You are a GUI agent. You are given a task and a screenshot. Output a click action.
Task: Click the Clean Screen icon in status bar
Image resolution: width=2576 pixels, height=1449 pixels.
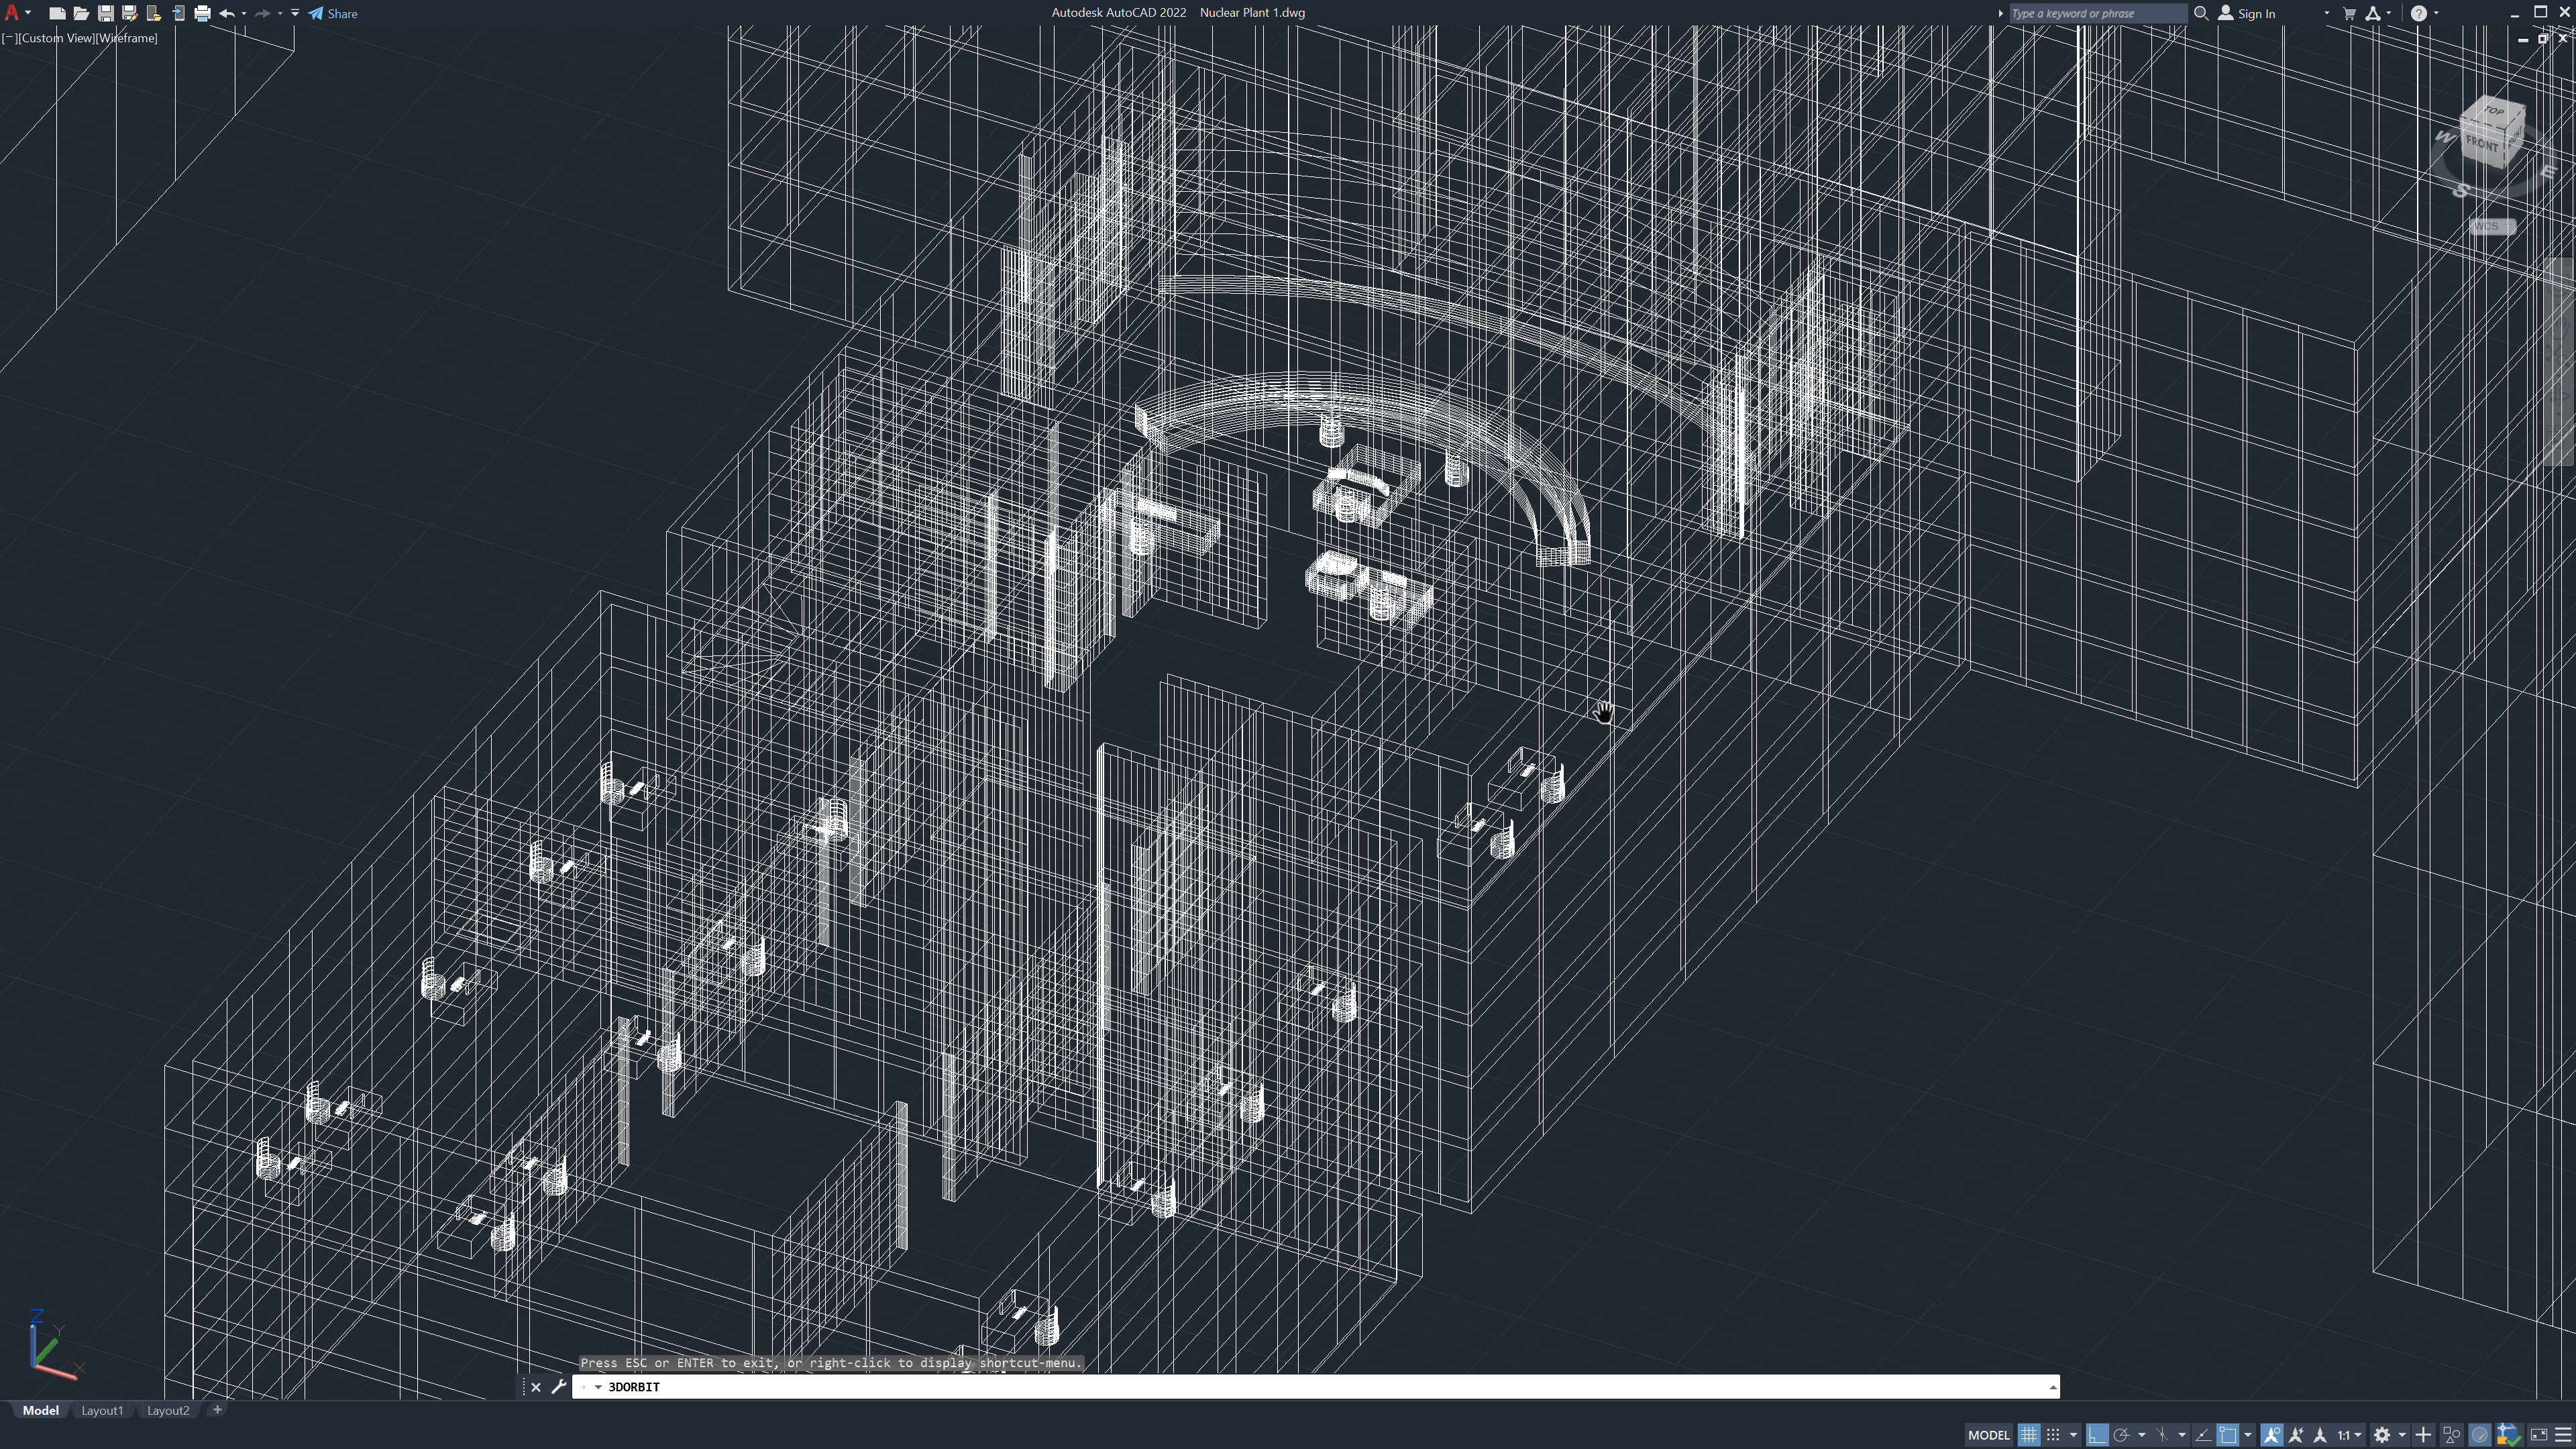pyautogui.click(x=2539, y=1435)
